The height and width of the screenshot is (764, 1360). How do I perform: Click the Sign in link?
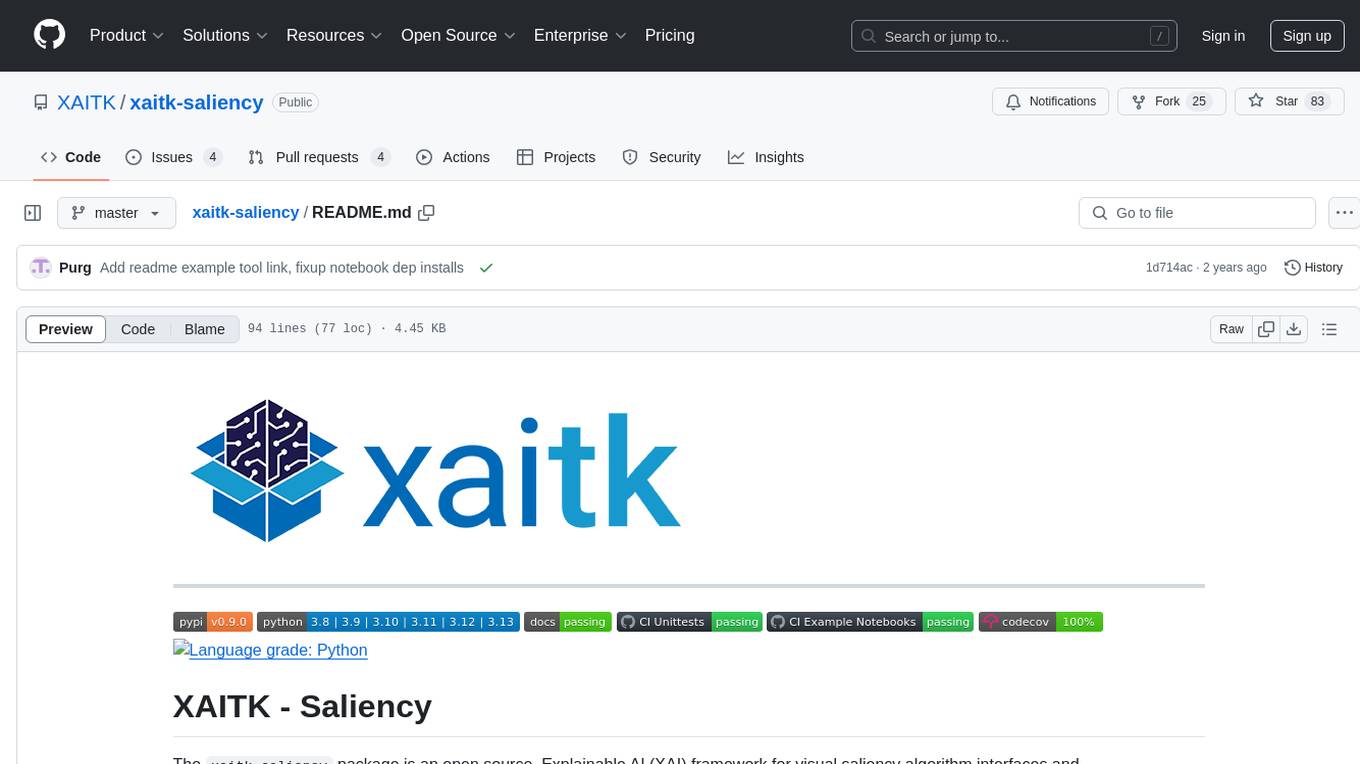point(1223,36)
